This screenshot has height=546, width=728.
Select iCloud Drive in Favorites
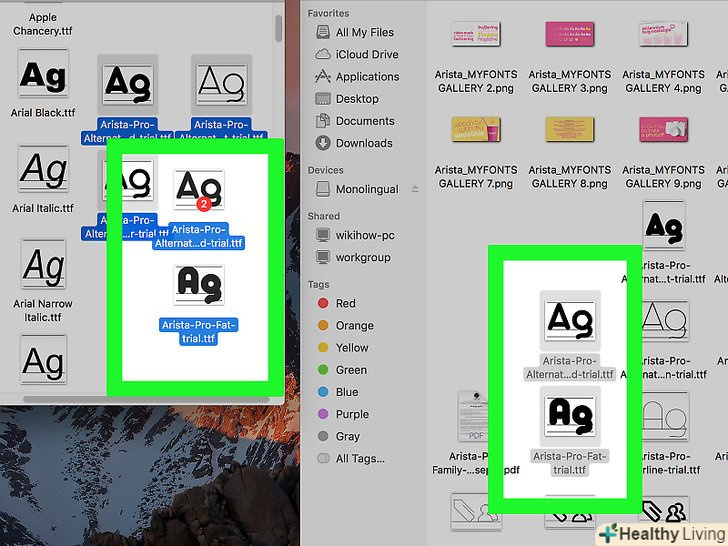pyautogui.click(x=357, y=54)
